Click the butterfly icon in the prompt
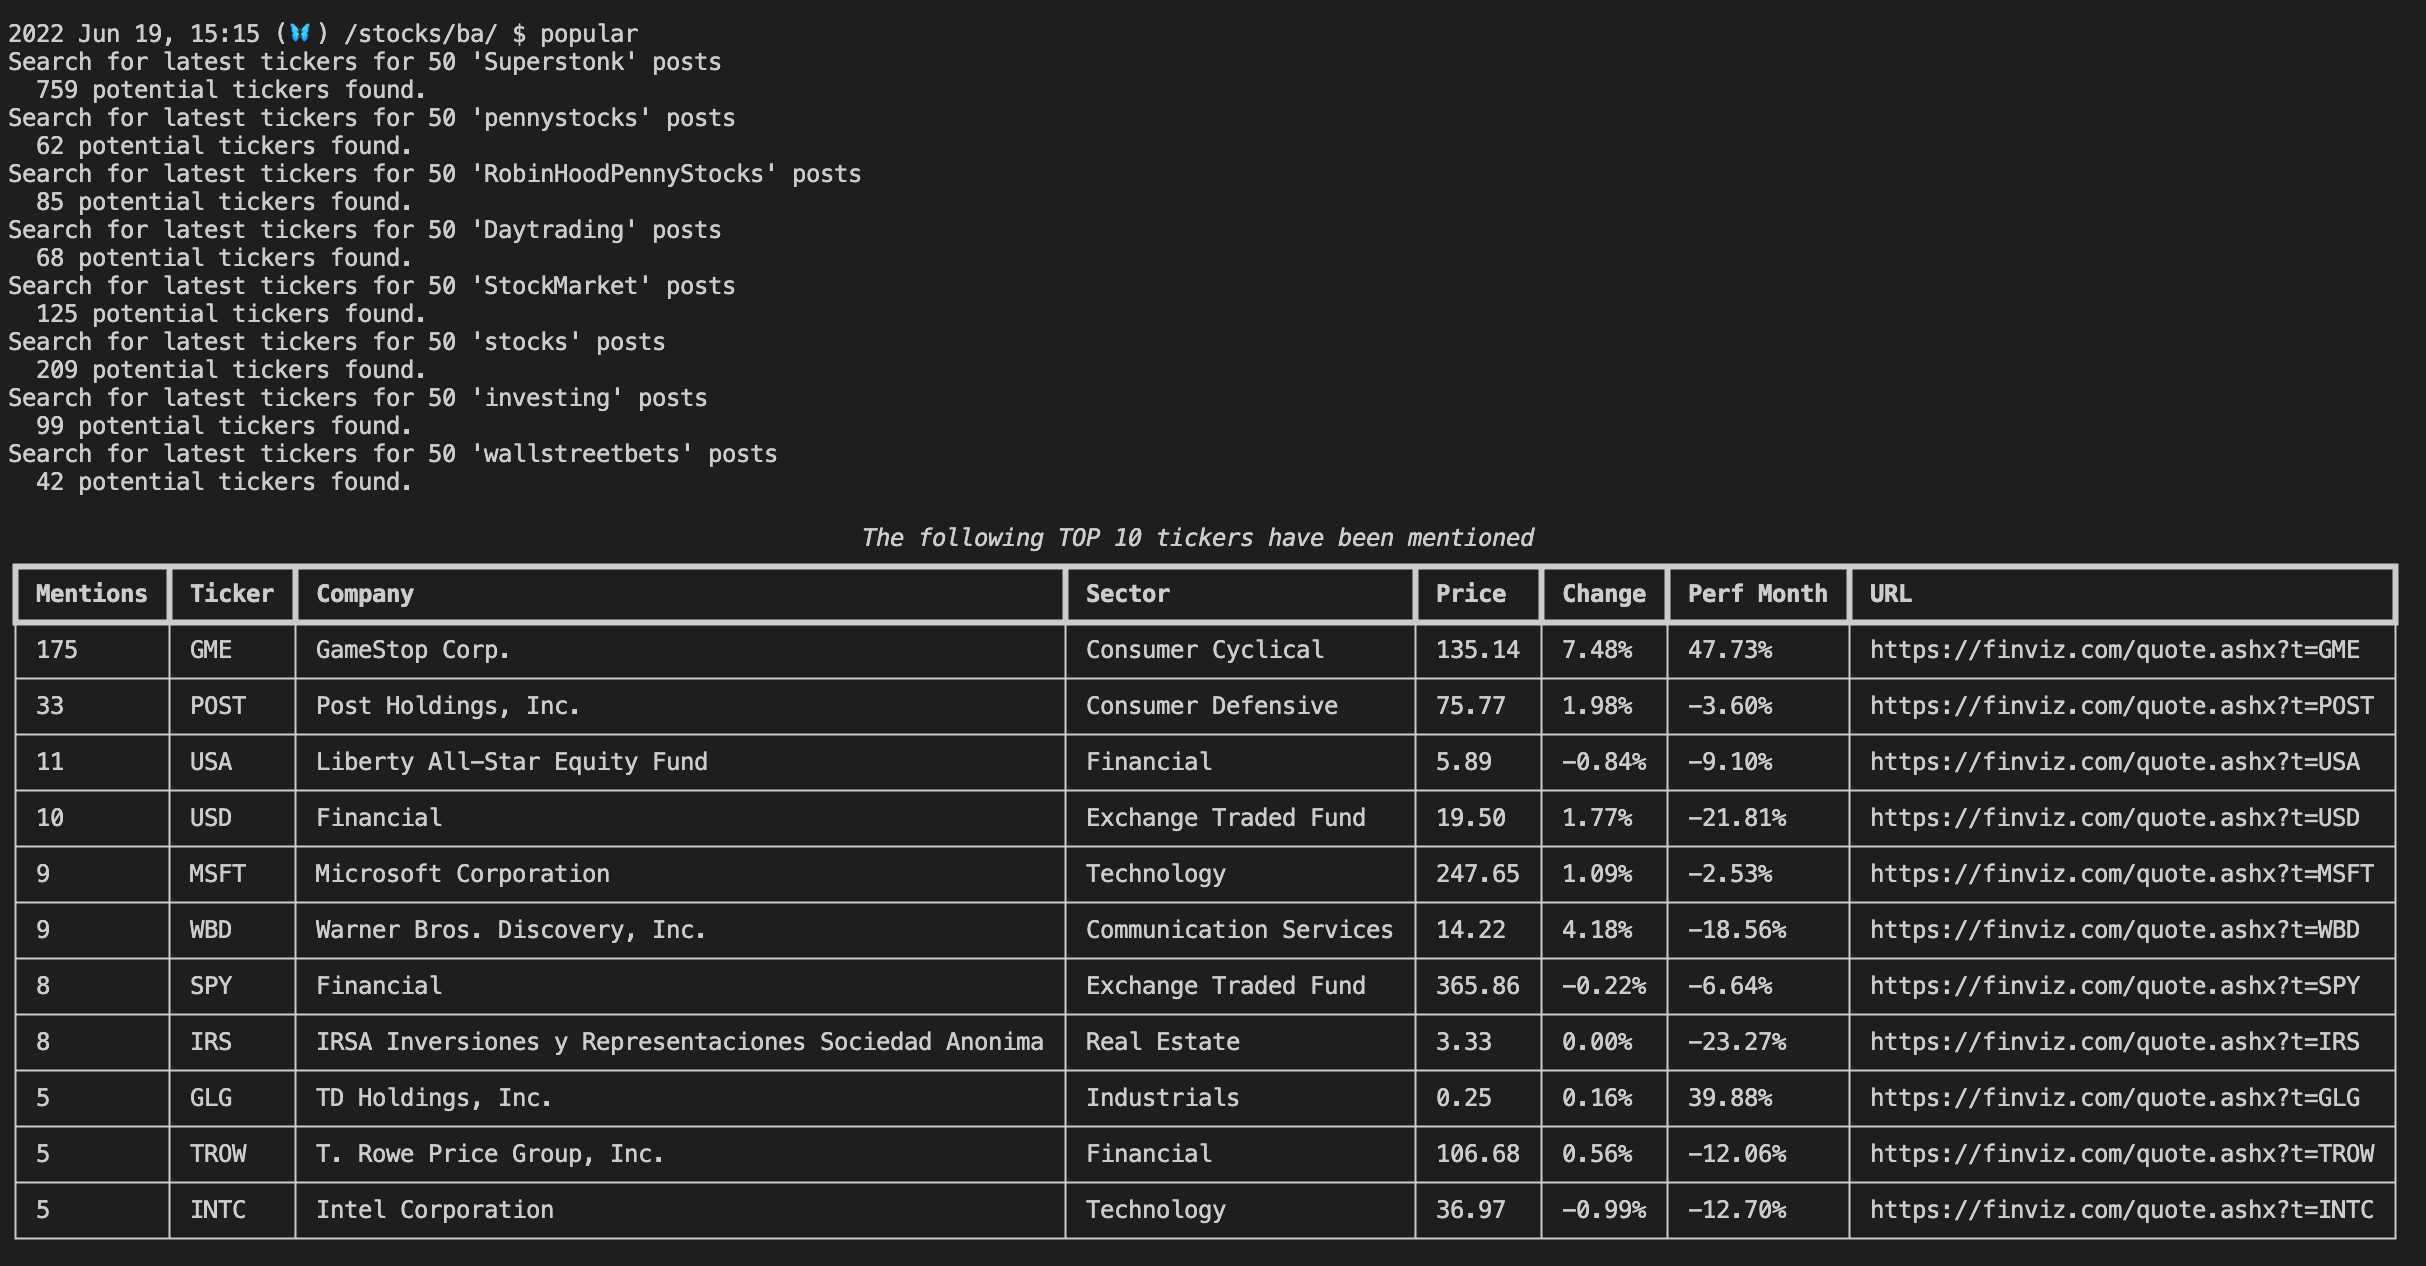This screenshot has width=2426, height=1266. click(297, 33)
